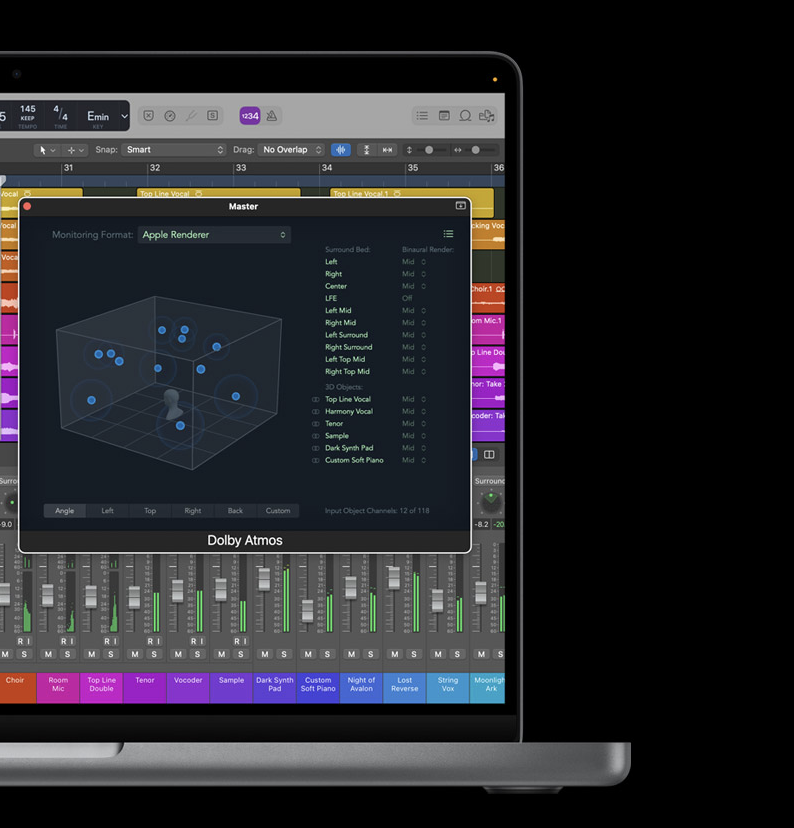Viewport: 794px width, 828px height.
Task: Click stereo-link icon next to Harmony Vocal
Action: [x=316, y=412]
